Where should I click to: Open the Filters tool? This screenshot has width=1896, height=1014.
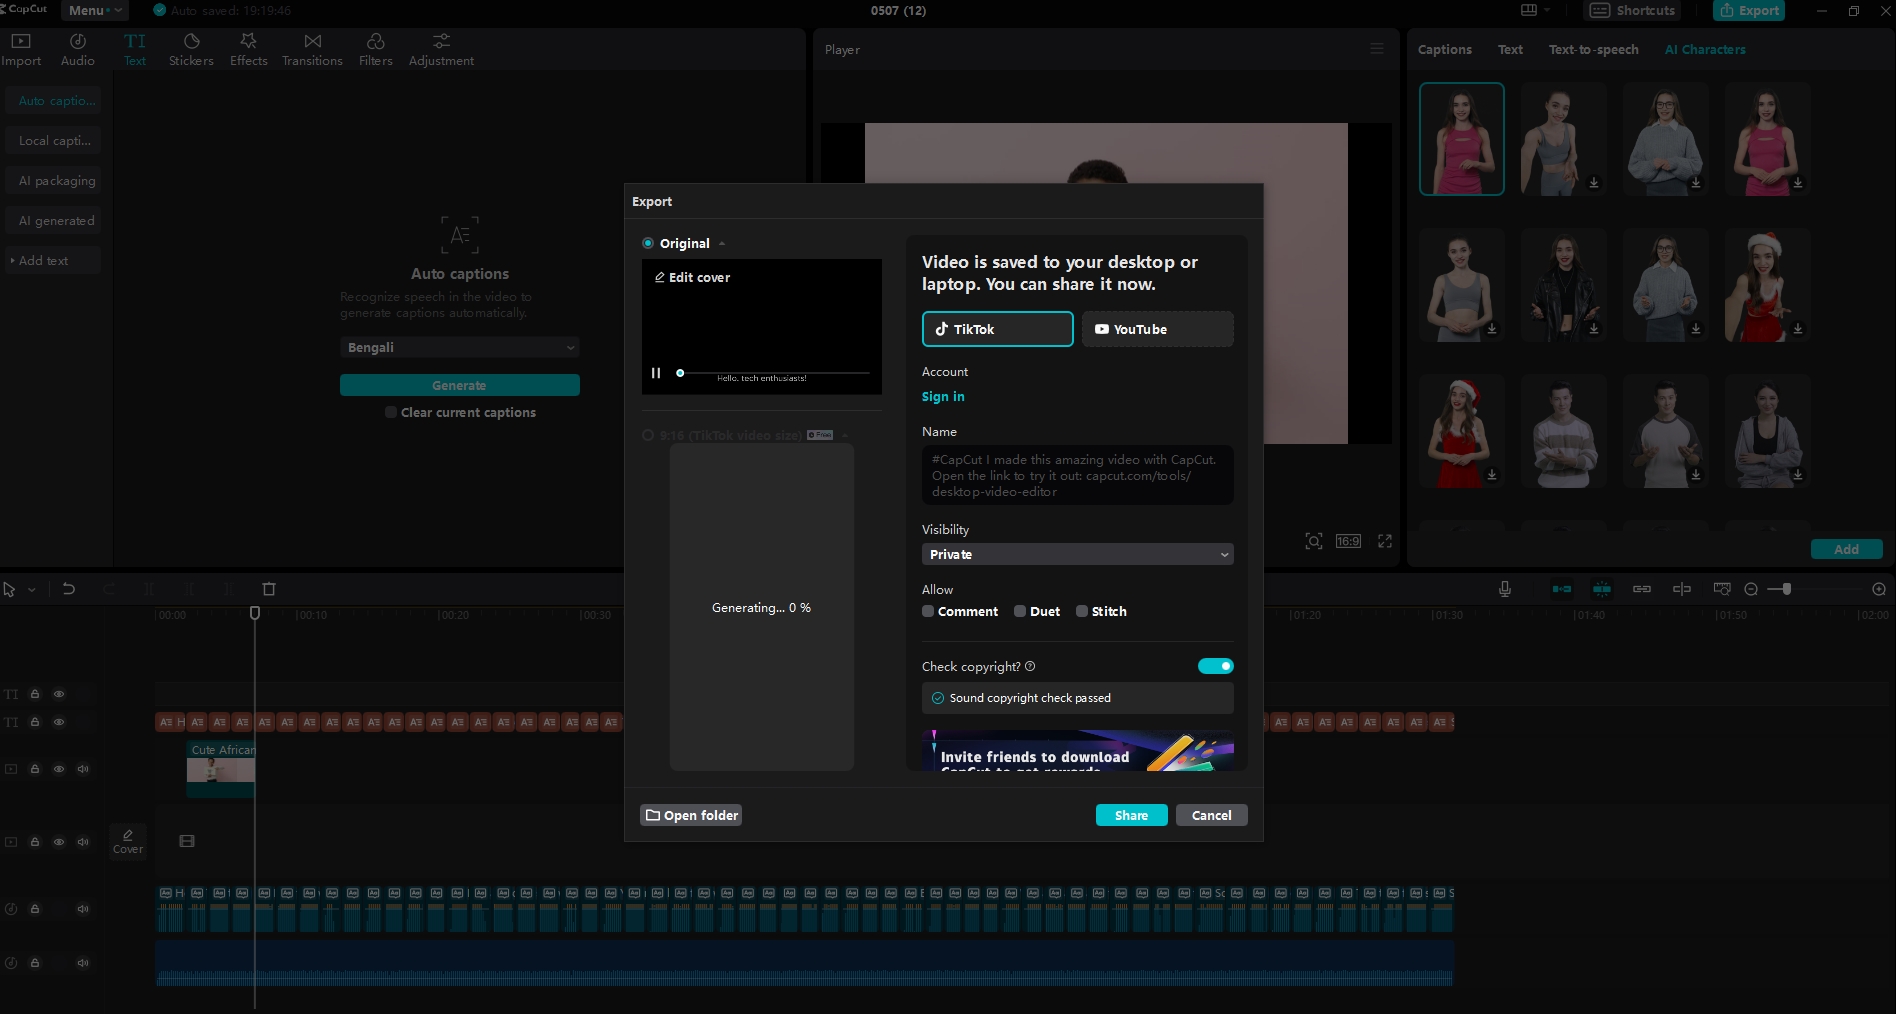click(375, 49)
